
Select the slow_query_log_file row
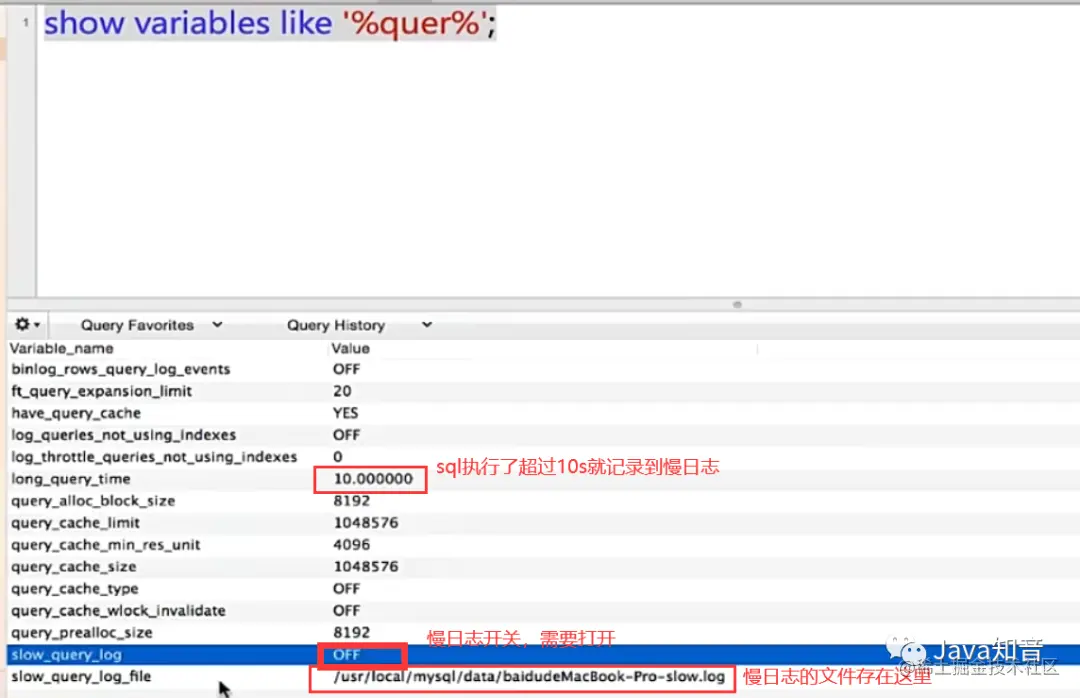543,677
